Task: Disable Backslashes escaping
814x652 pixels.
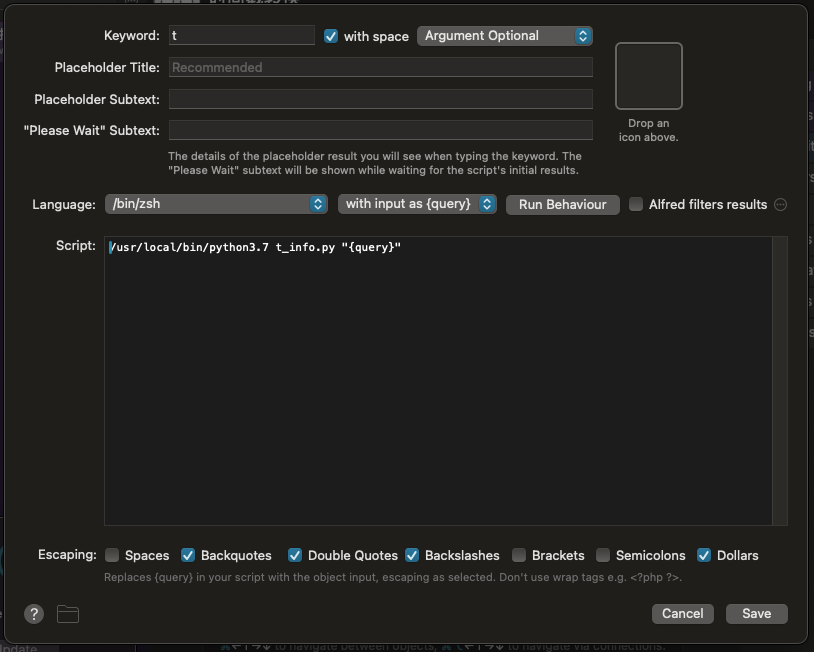Action: (412, 555)
